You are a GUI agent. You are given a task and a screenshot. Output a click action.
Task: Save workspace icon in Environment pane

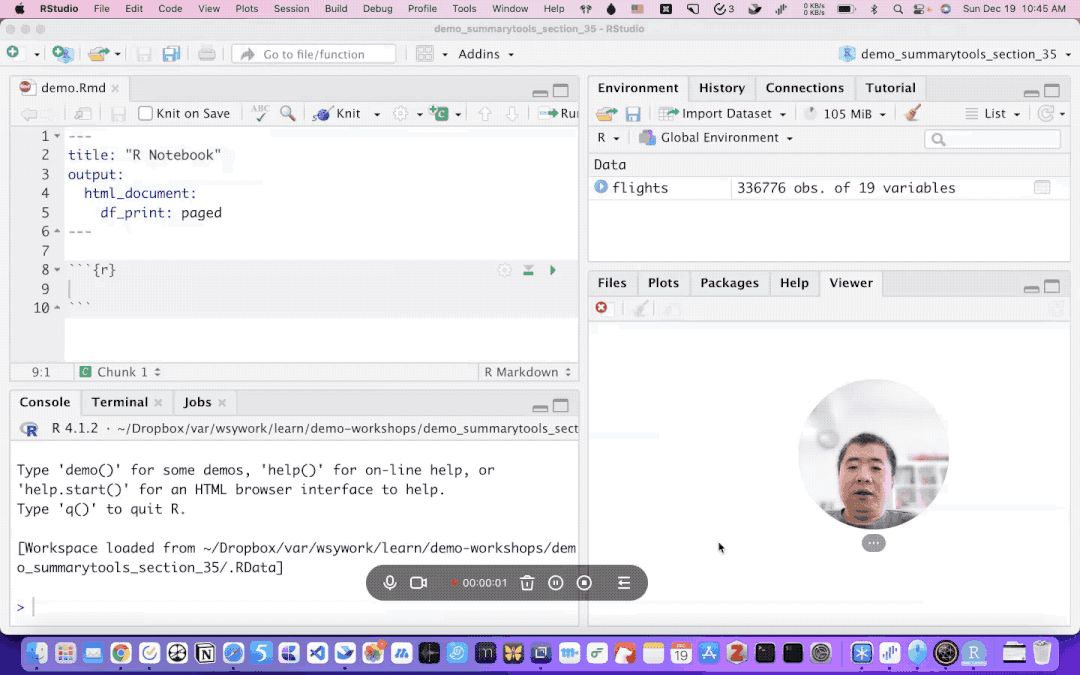tap(633, 114)
